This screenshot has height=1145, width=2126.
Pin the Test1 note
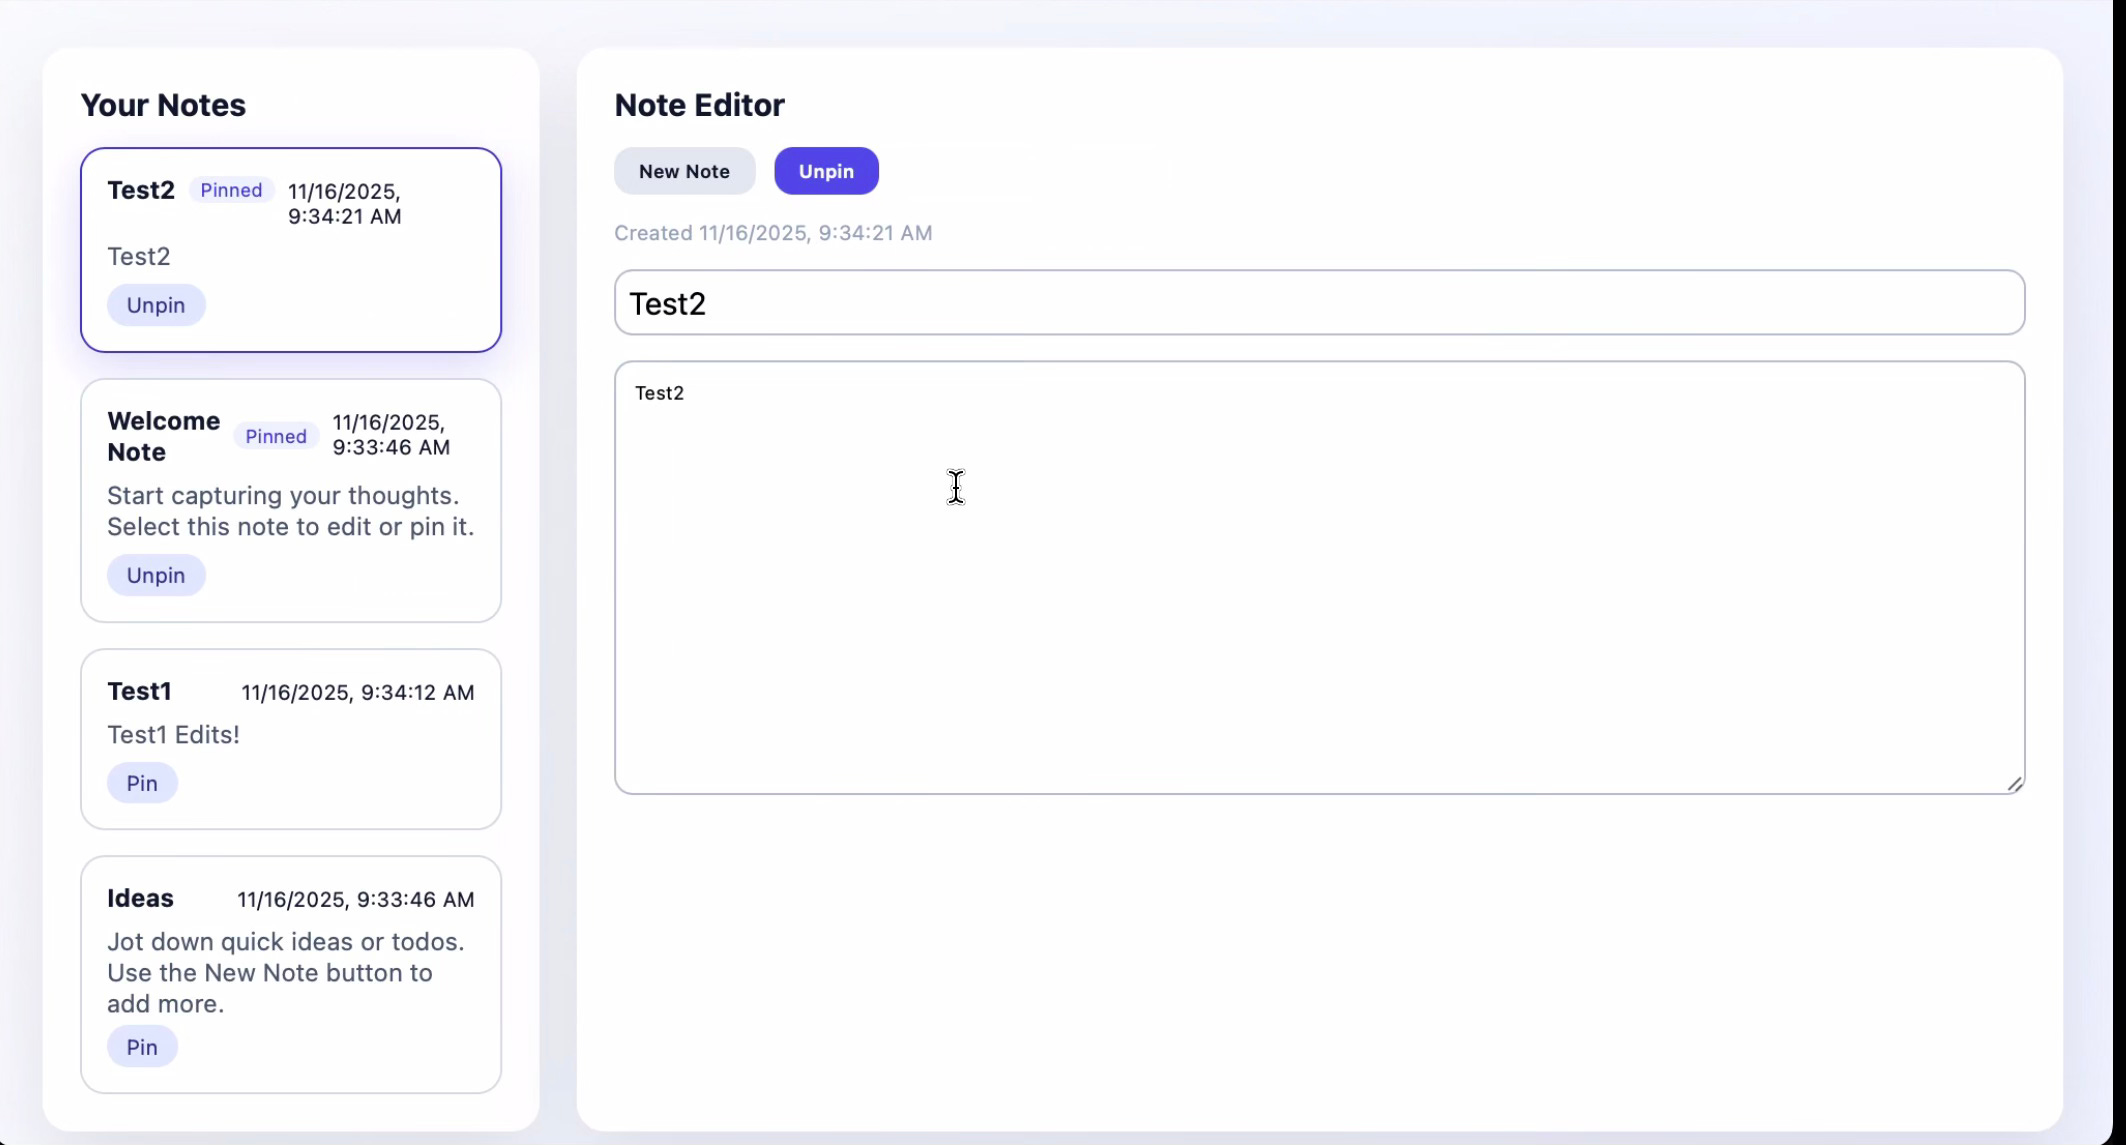pos(142,783)
